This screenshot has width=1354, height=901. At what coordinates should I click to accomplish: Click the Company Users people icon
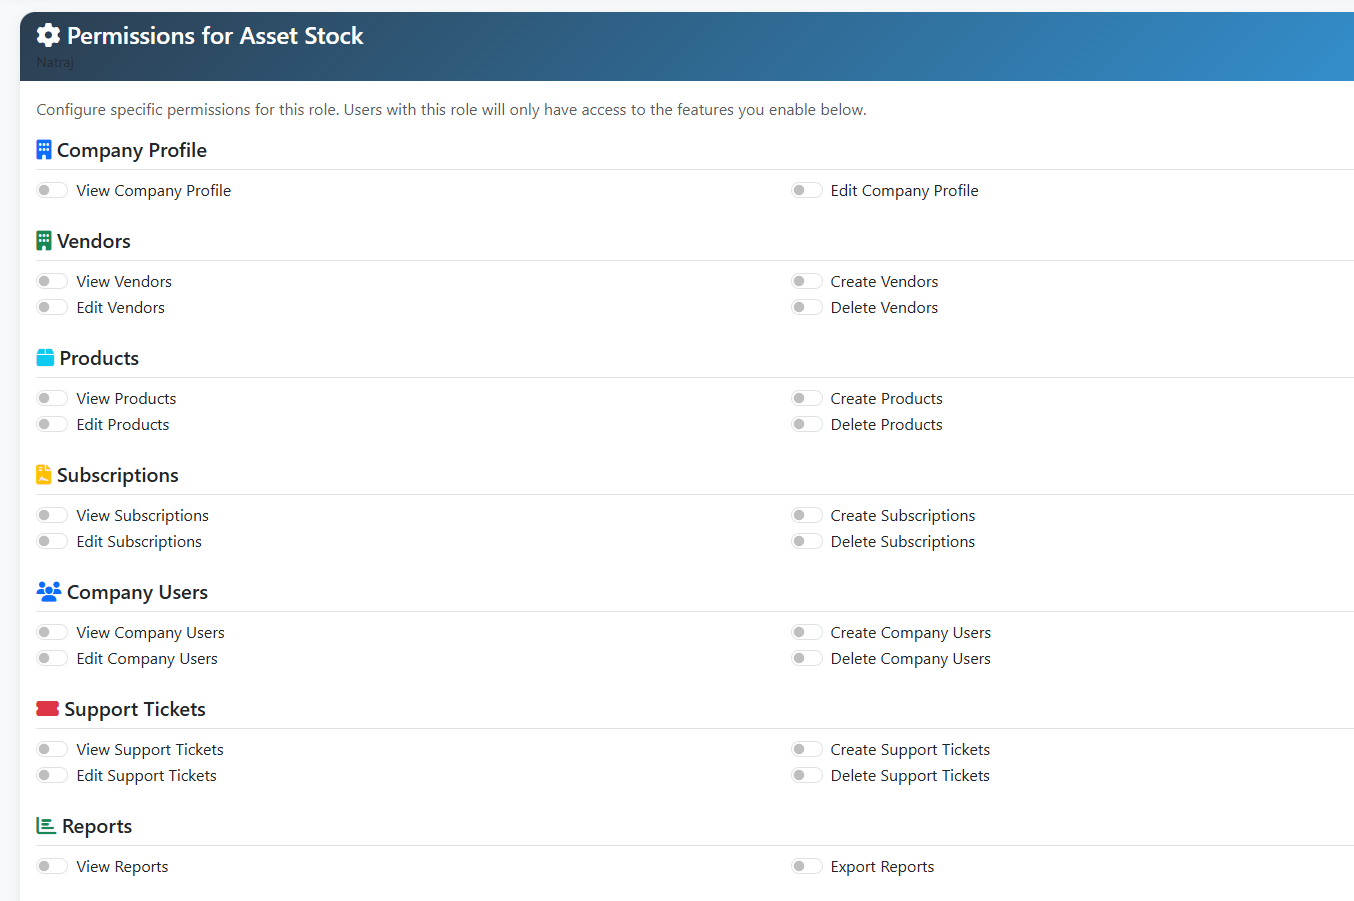coord(49,591)
